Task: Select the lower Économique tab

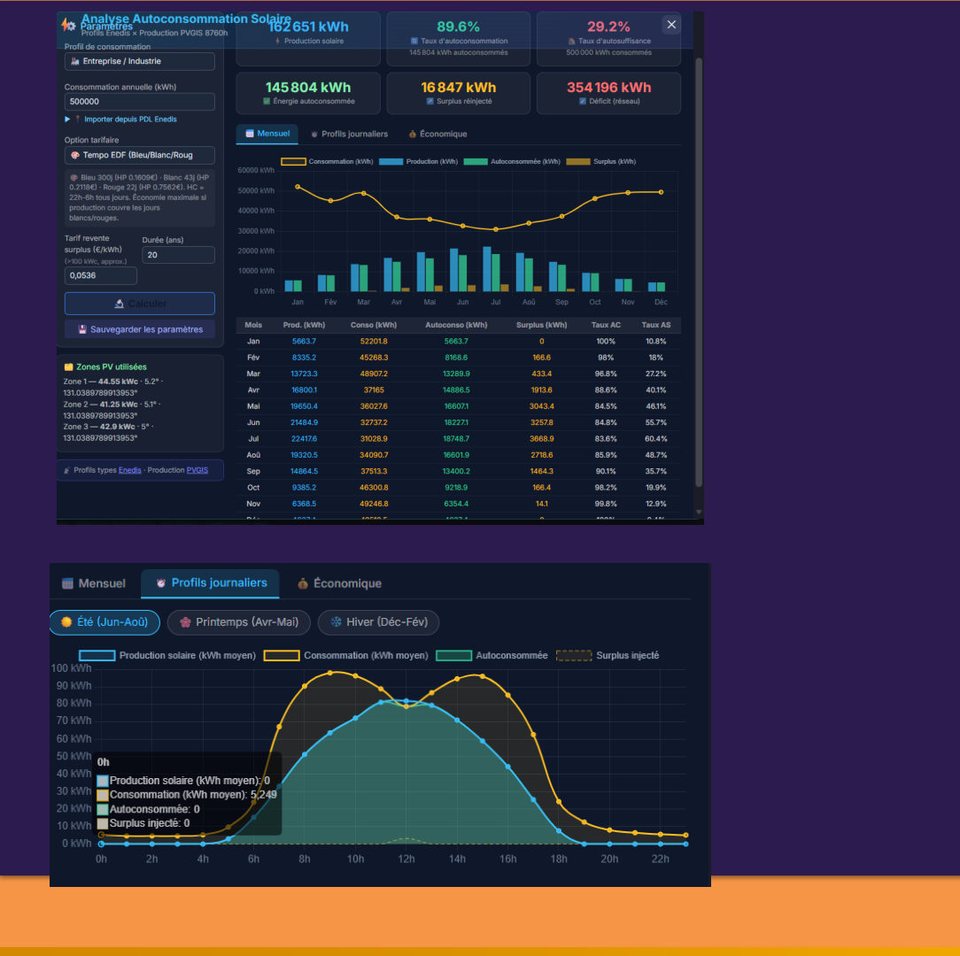Action: tap(339, 584)
